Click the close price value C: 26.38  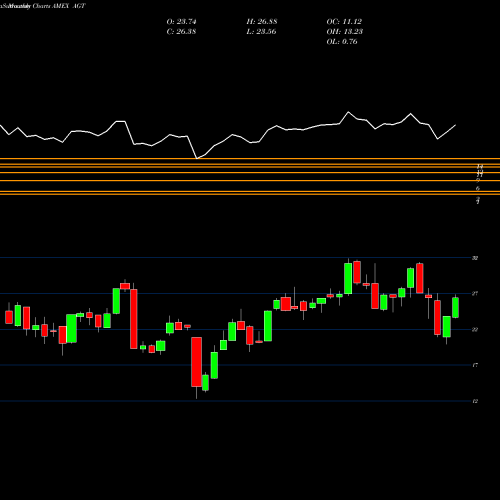point(181,32)
